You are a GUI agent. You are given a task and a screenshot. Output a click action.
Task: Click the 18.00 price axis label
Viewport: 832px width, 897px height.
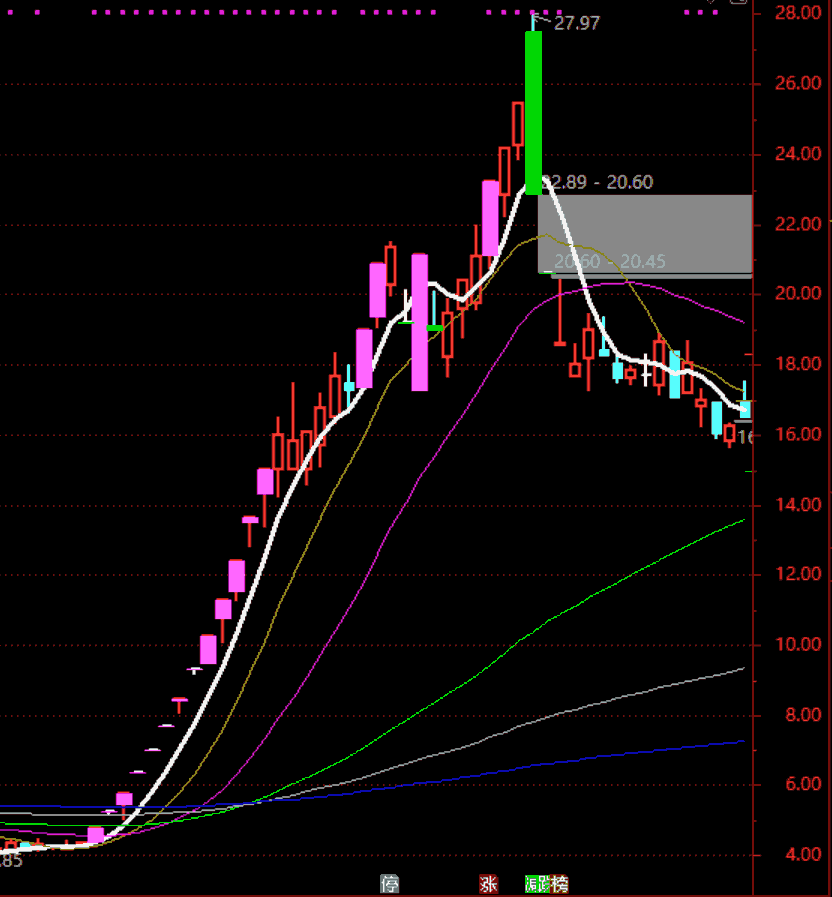[798, 364]
